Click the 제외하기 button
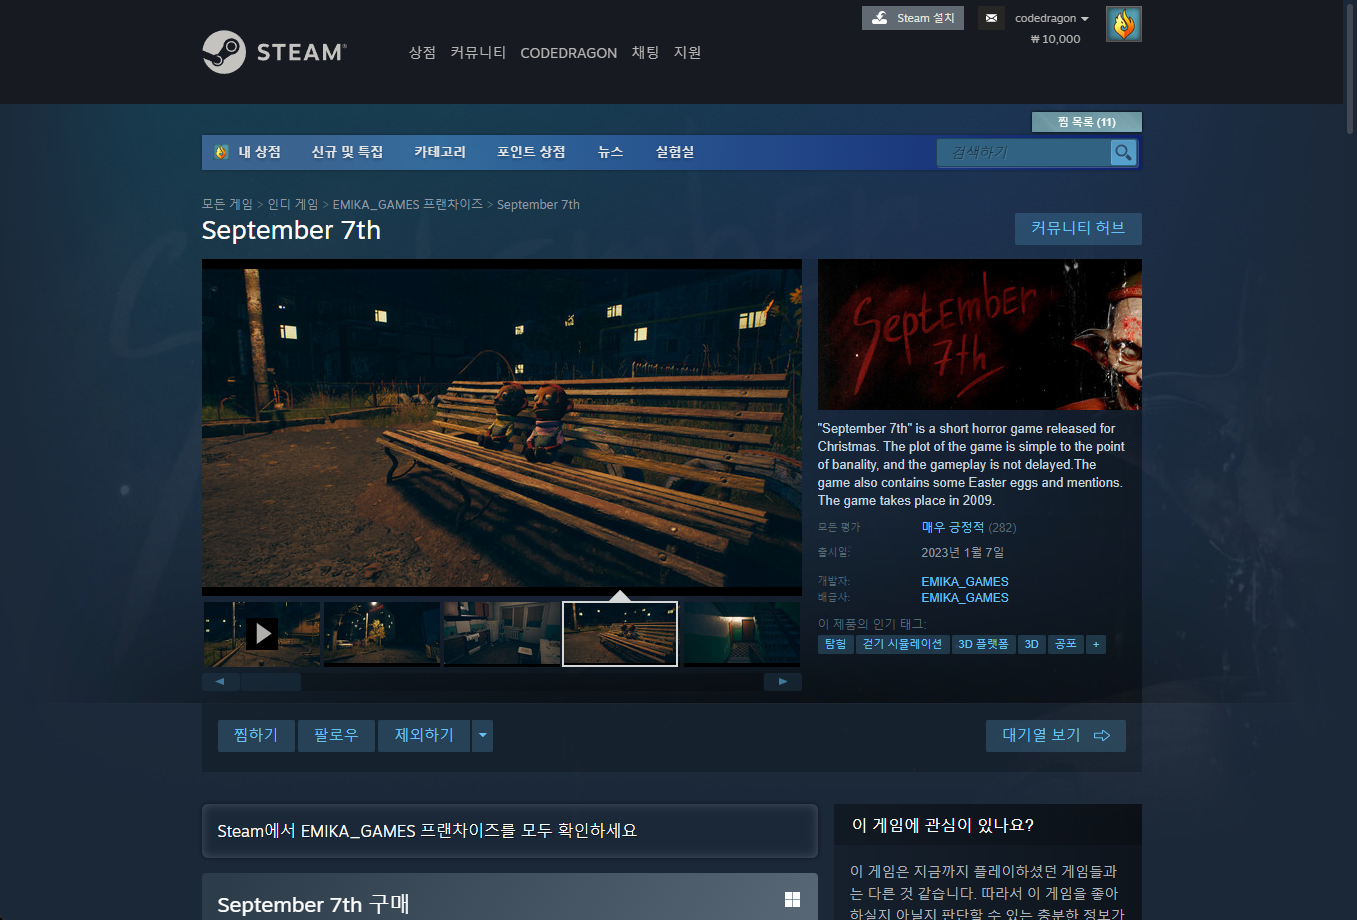This screenshot has height=920, width=1357. tap(424, 736)
